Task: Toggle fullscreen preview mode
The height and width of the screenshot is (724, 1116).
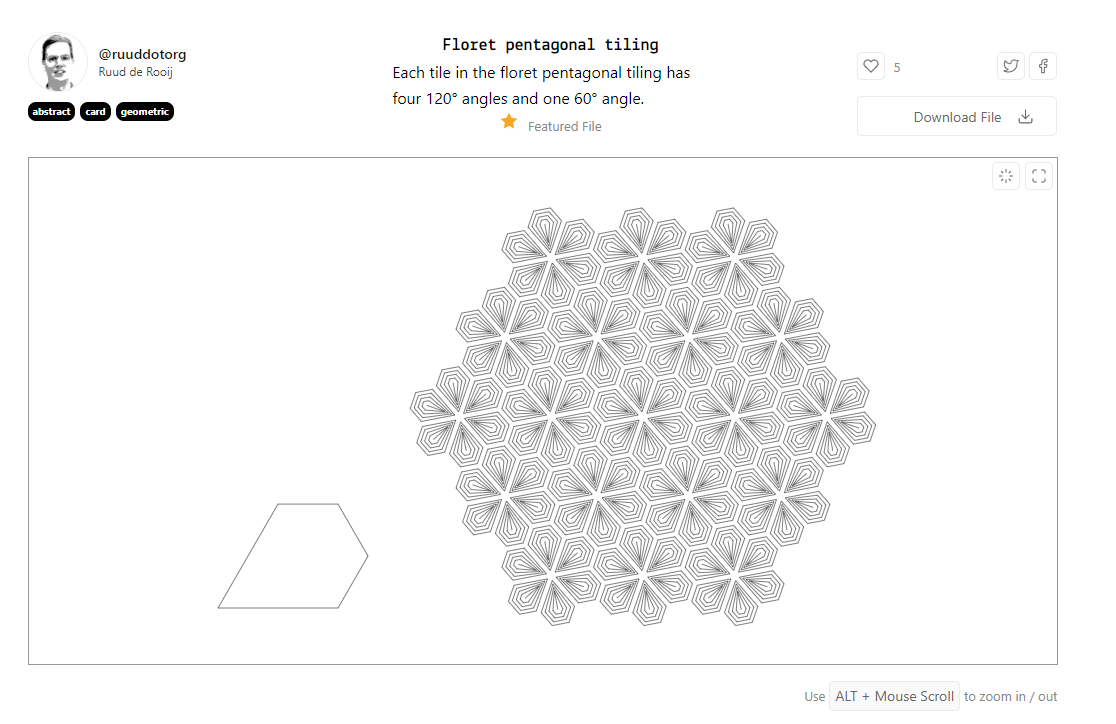Action: tap(1038, 176)
